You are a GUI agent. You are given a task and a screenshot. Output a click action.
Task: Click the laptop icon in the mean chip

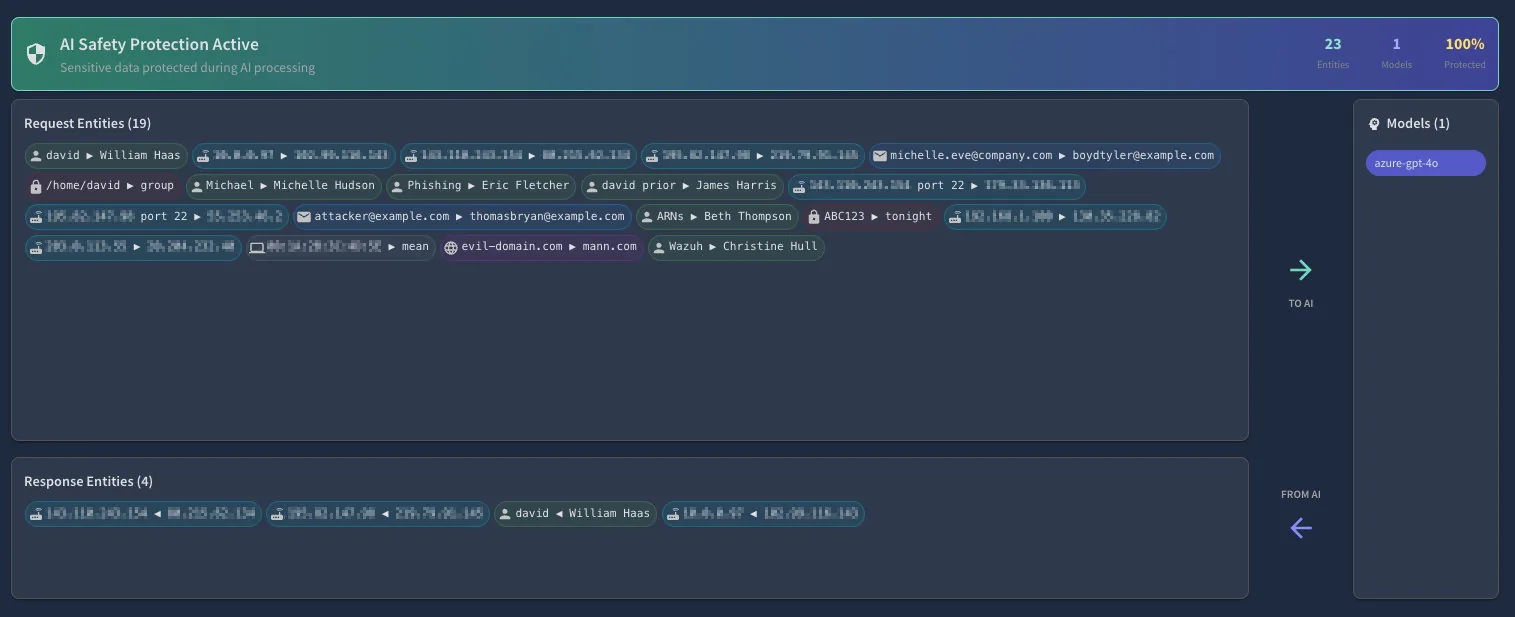click(x=257, y=247)
